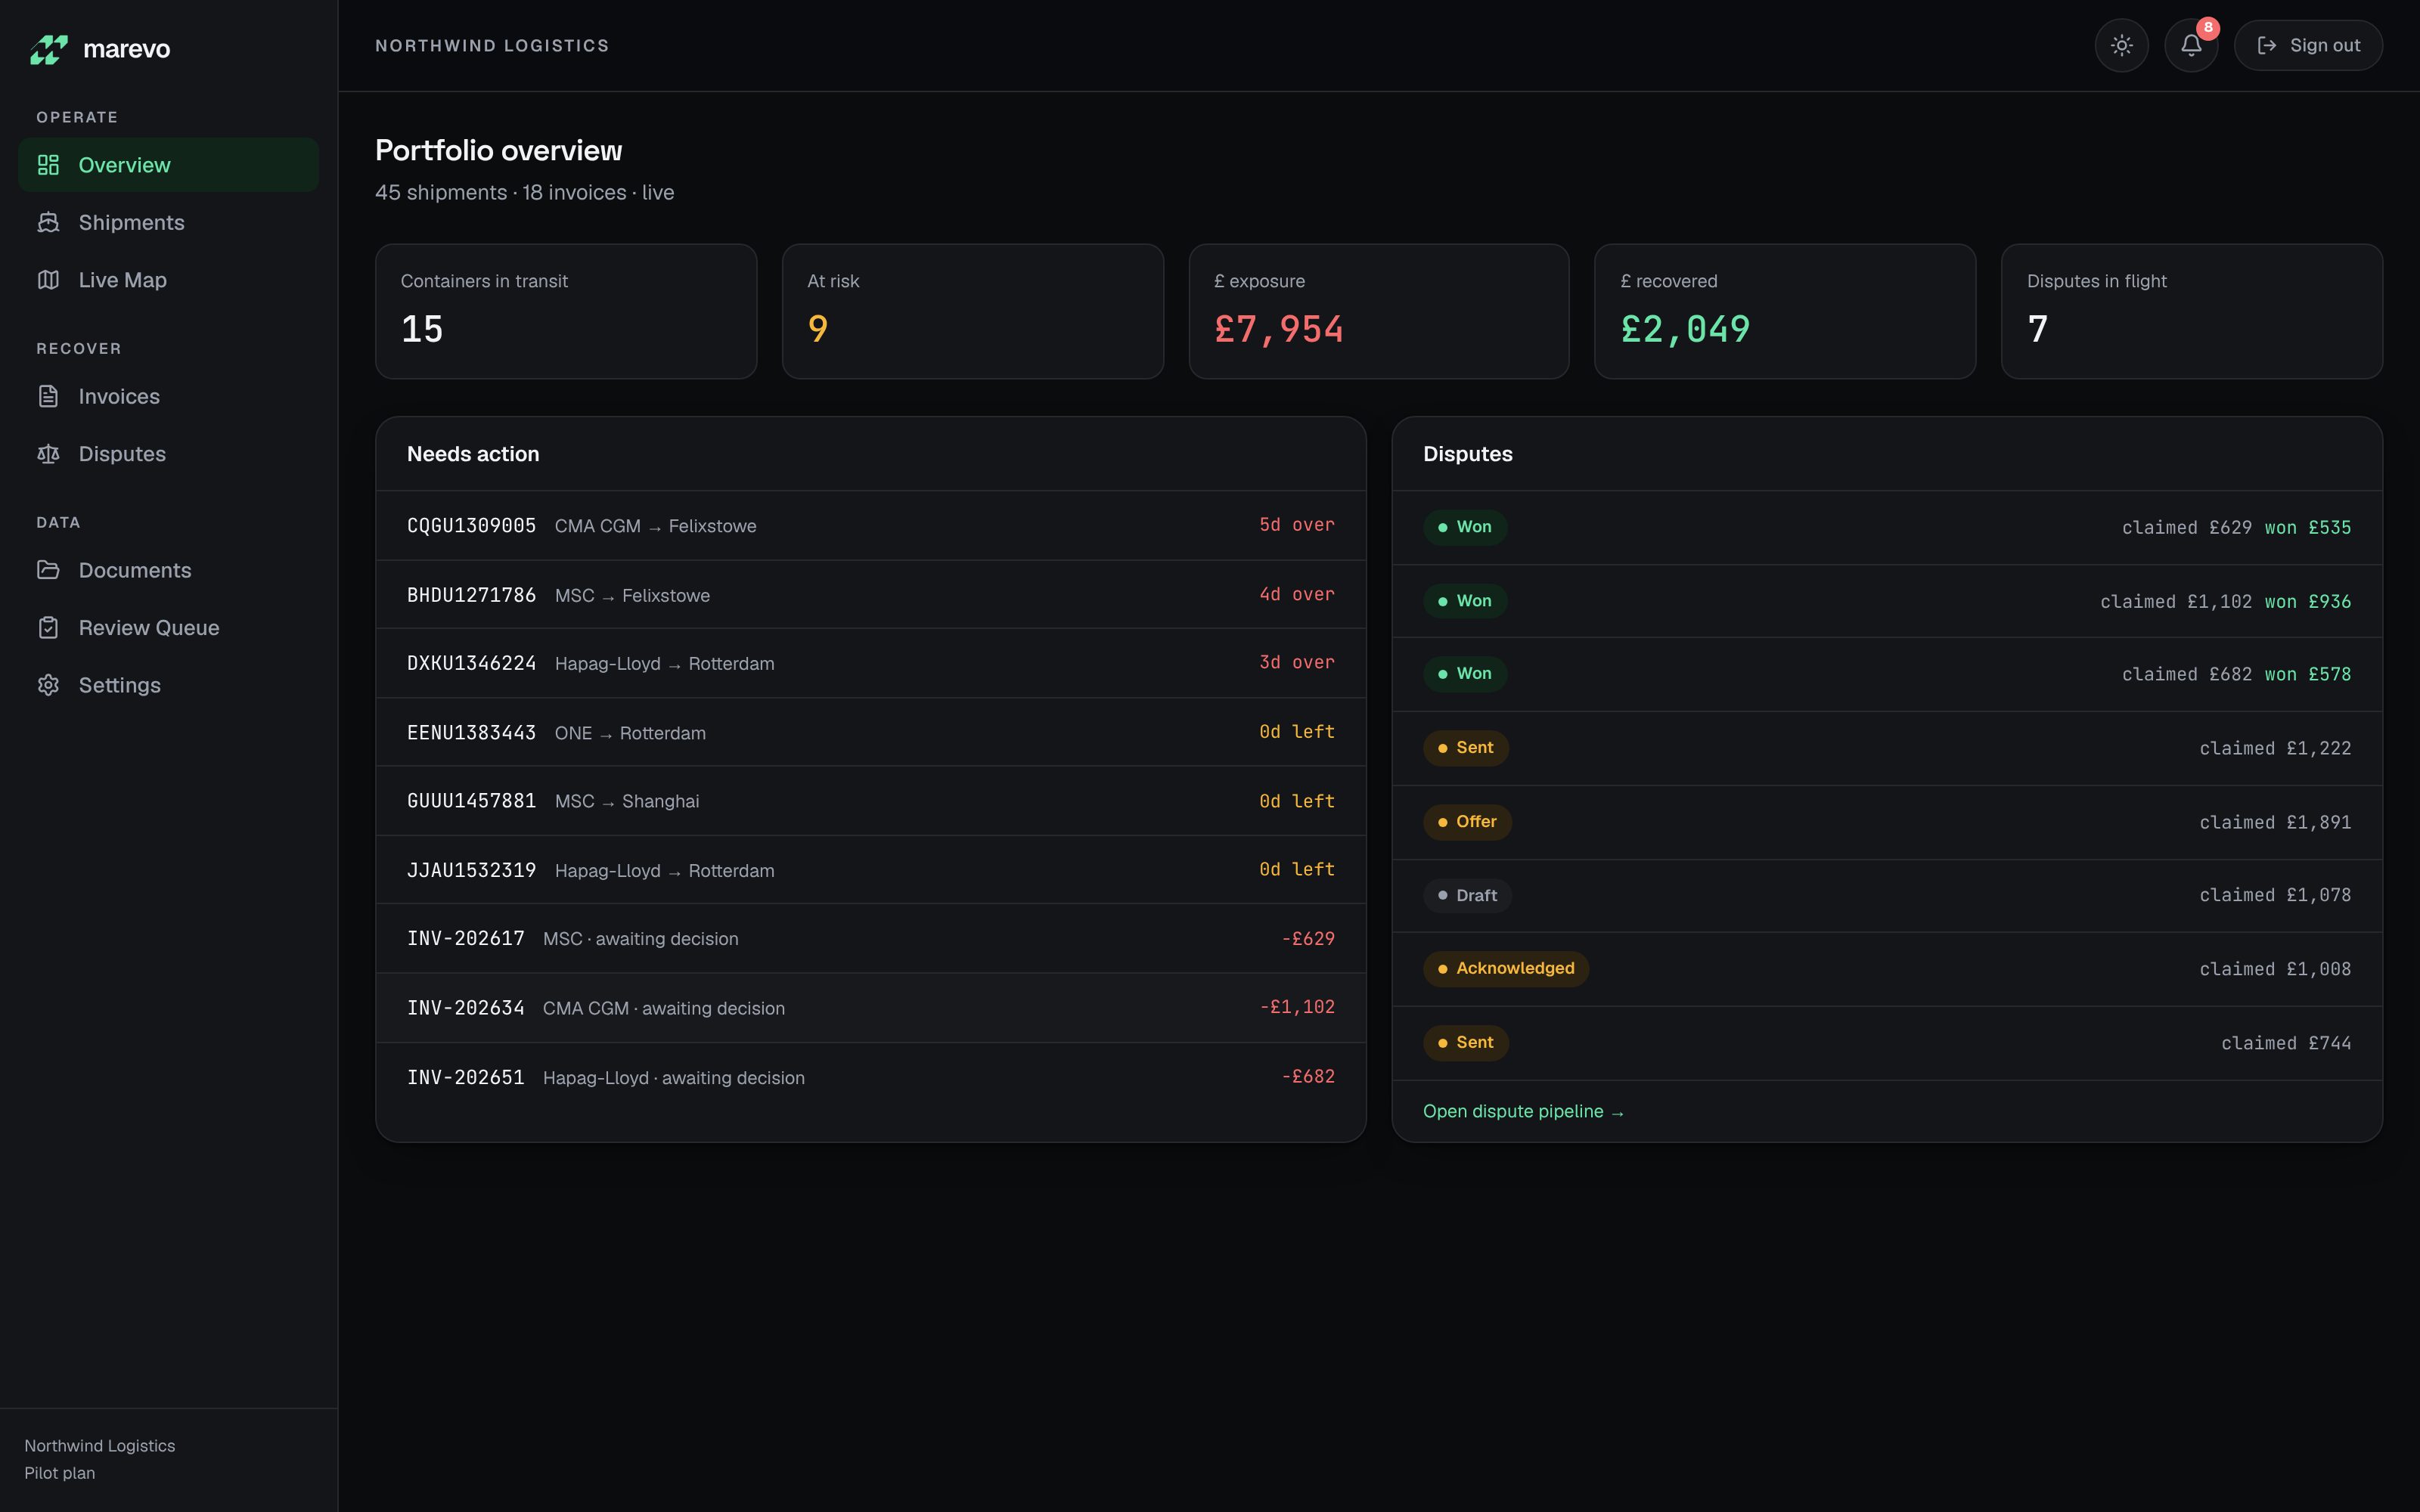The height and width of the screenshot is (1512, 2420).
Task: Go to Shipments page
Action: tap(168, 222)
